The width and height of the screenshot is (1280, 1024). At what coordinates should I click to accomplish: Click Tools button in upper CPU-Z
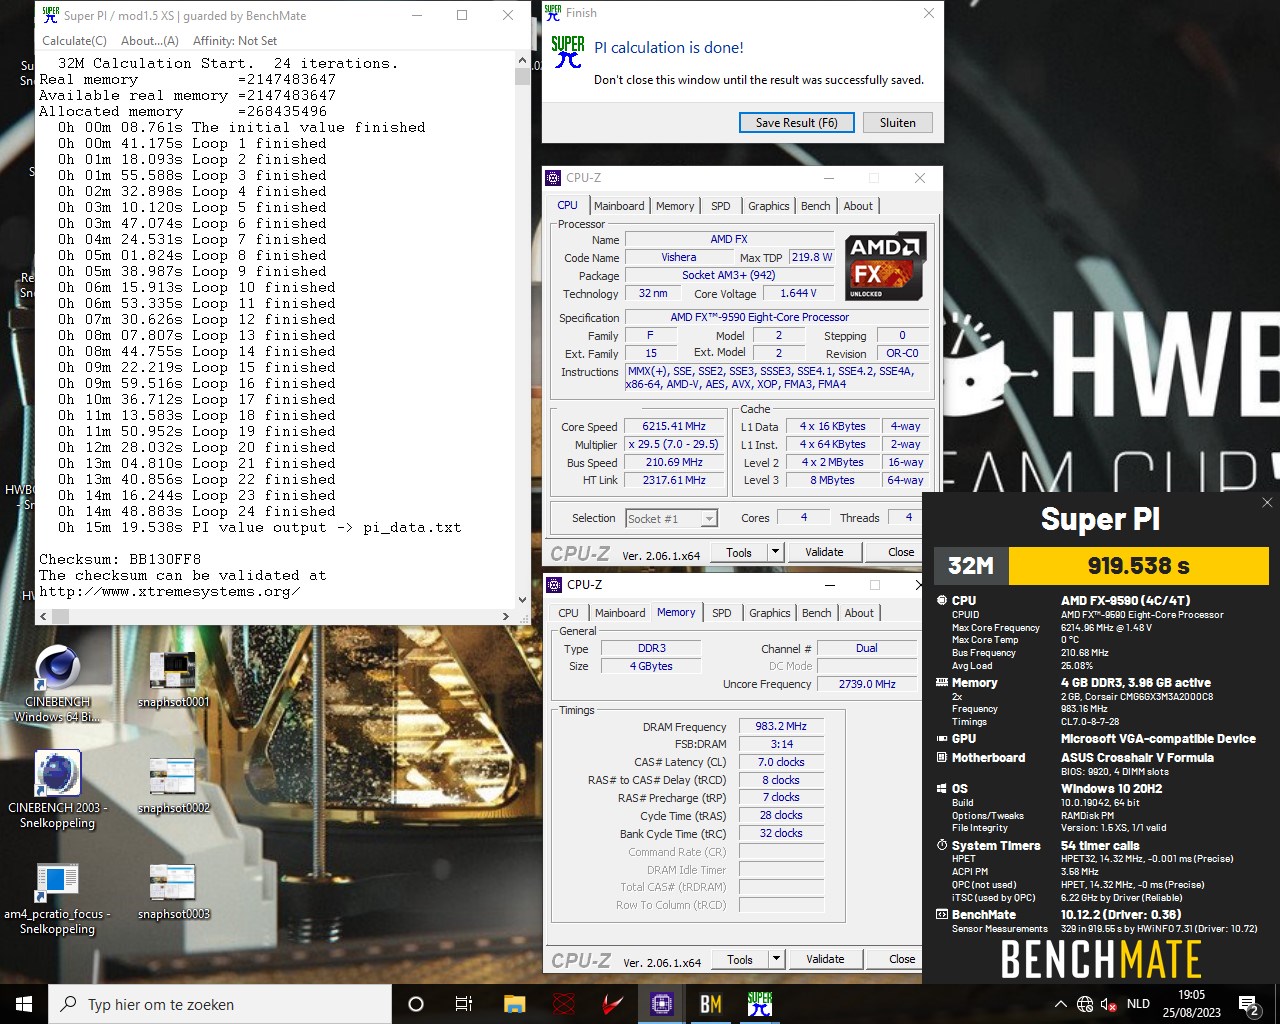pyautogui.click(x=739, y=552)
